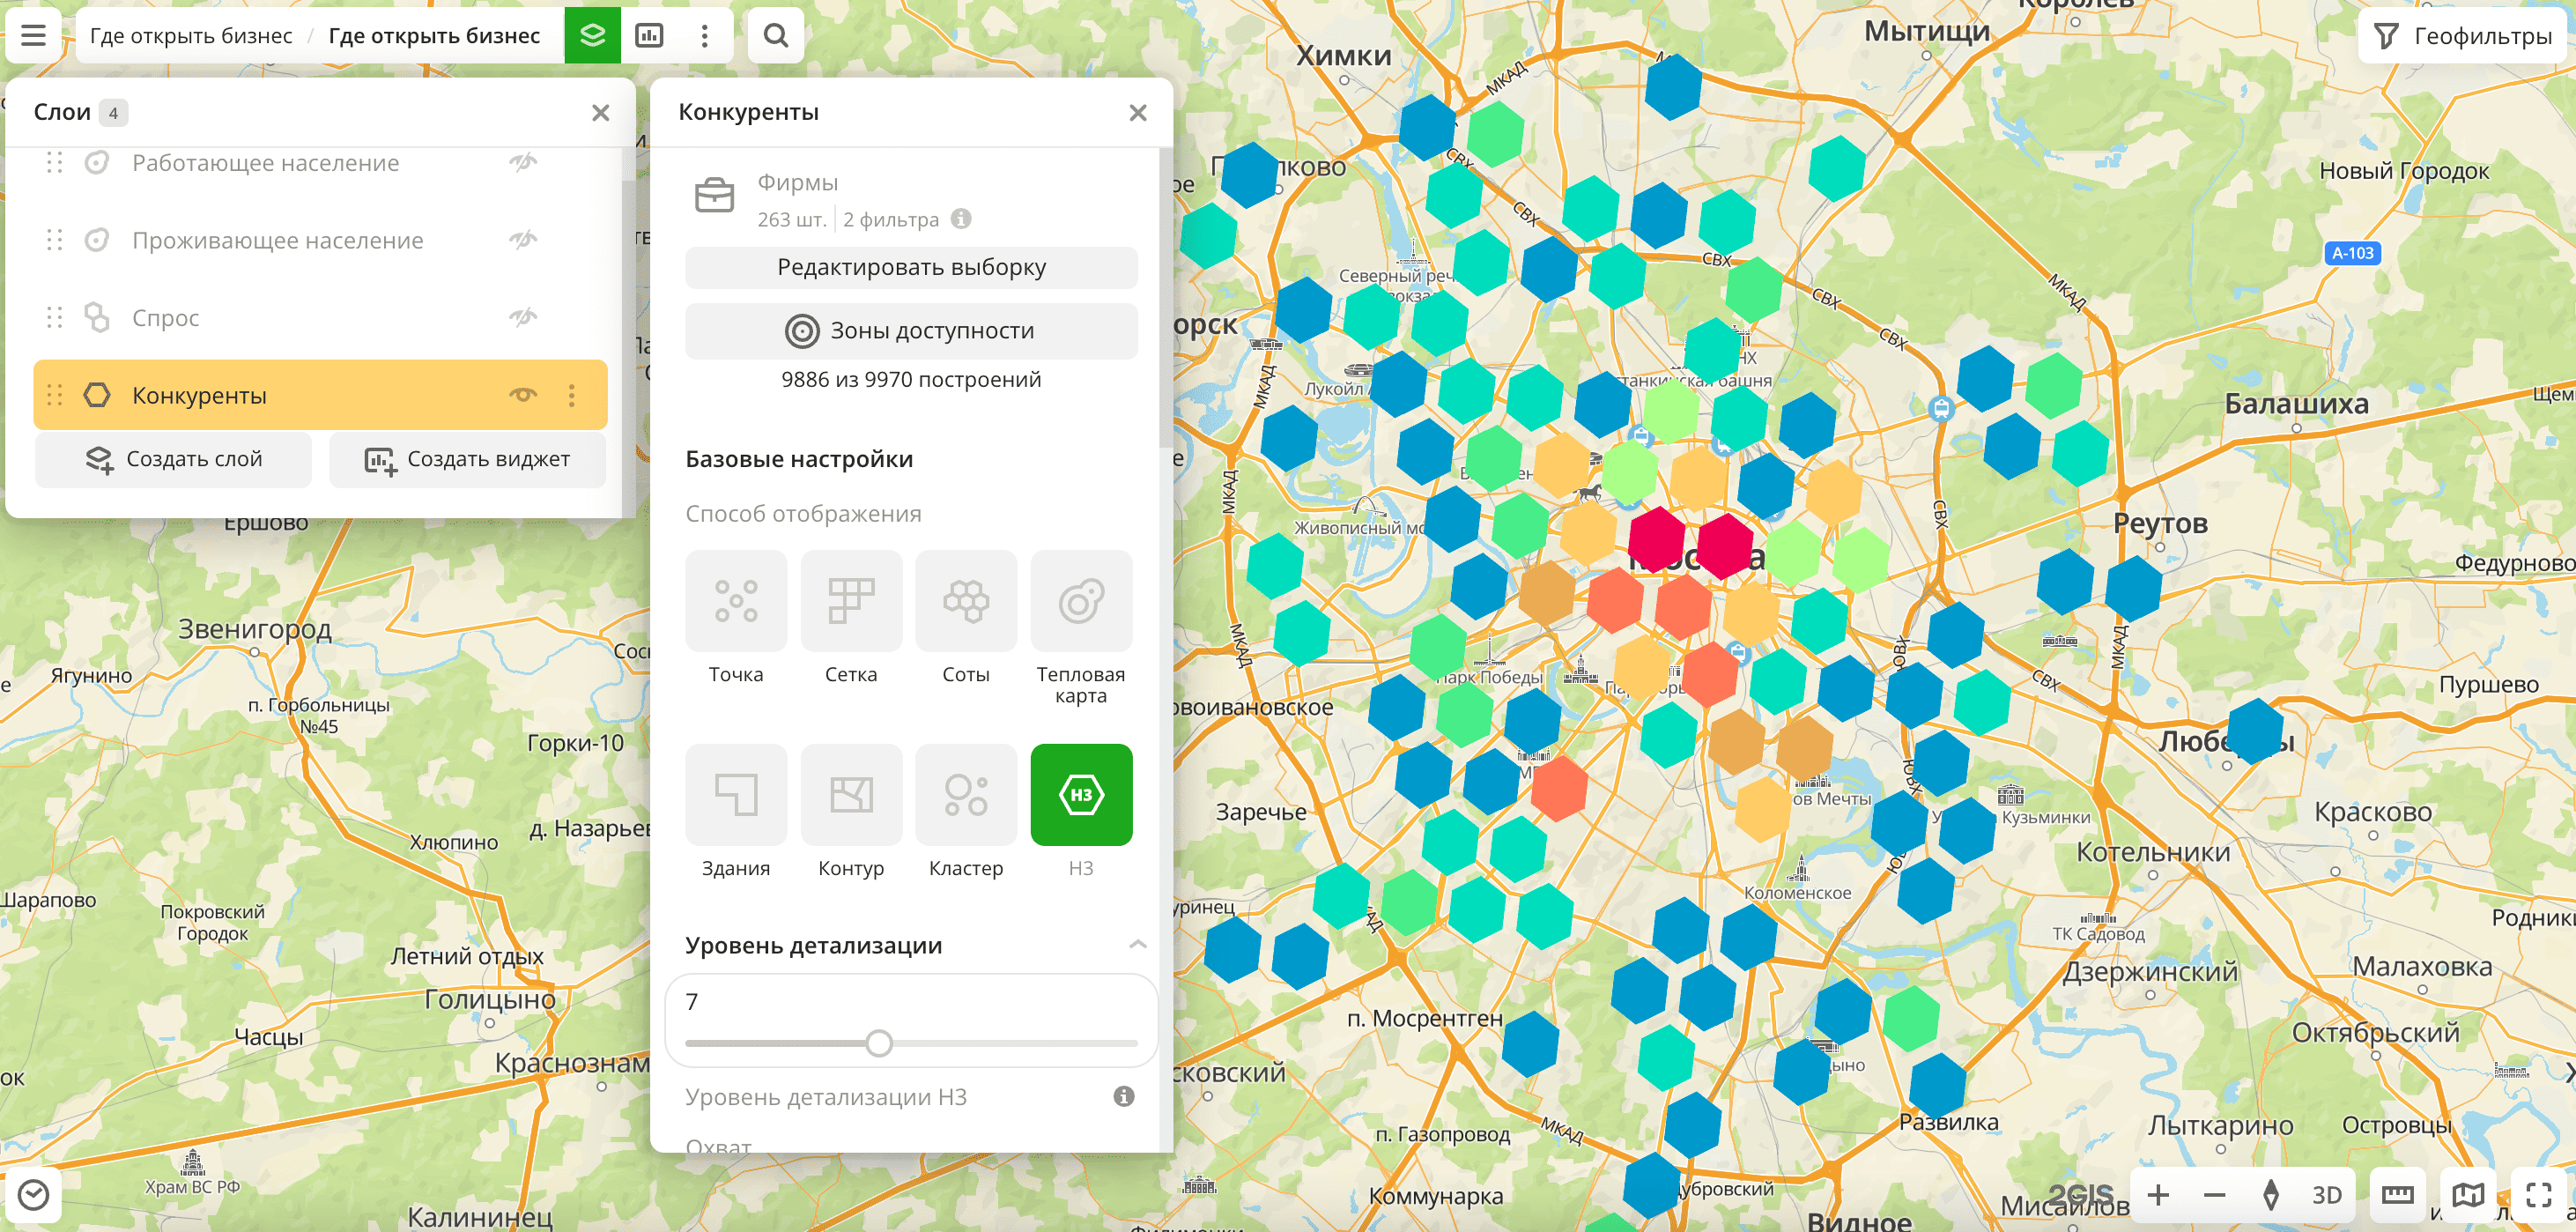Open Конкуренты layer three-dot options menu
Screen dimensions: 2576x1232
point(572,395)
